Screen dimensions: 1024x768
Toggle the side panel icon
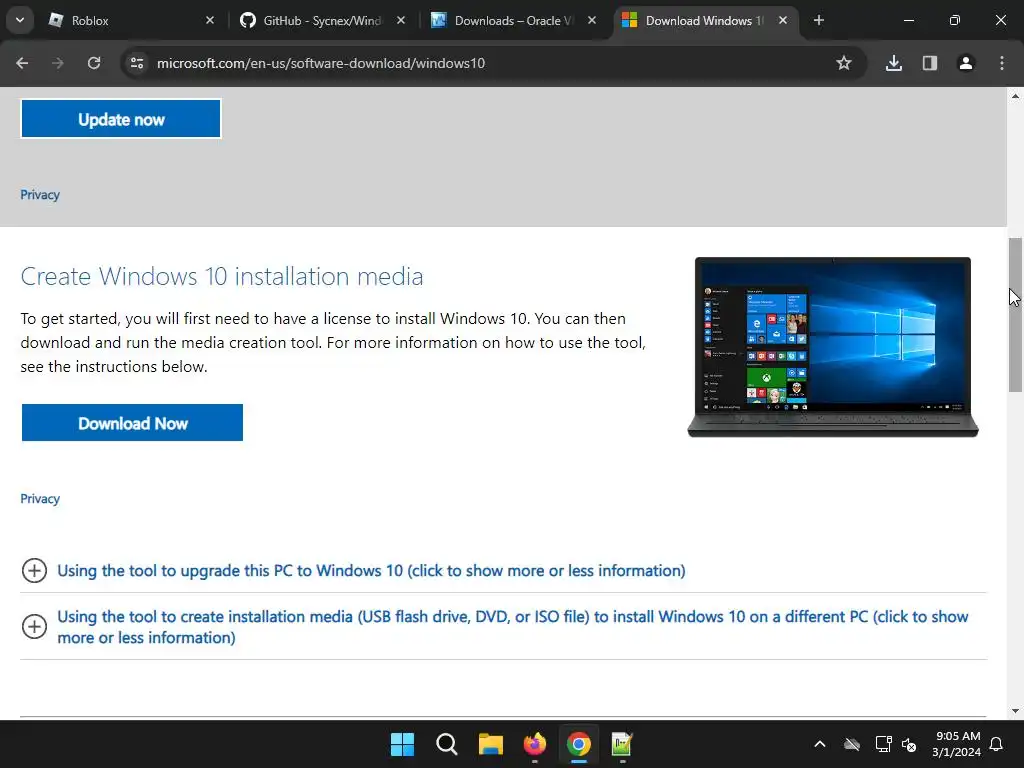(x=930, y=63)
